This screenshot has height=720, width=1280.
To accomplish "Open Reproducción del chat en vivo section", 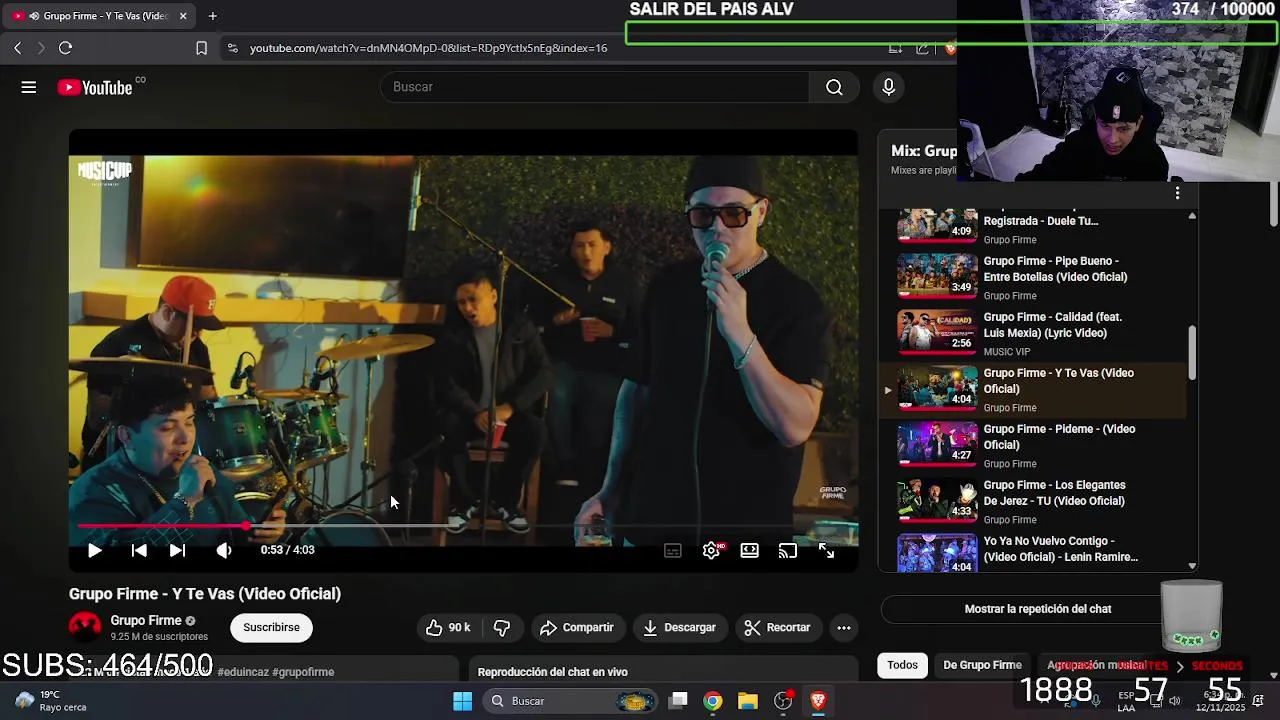I will coord(553,672).
